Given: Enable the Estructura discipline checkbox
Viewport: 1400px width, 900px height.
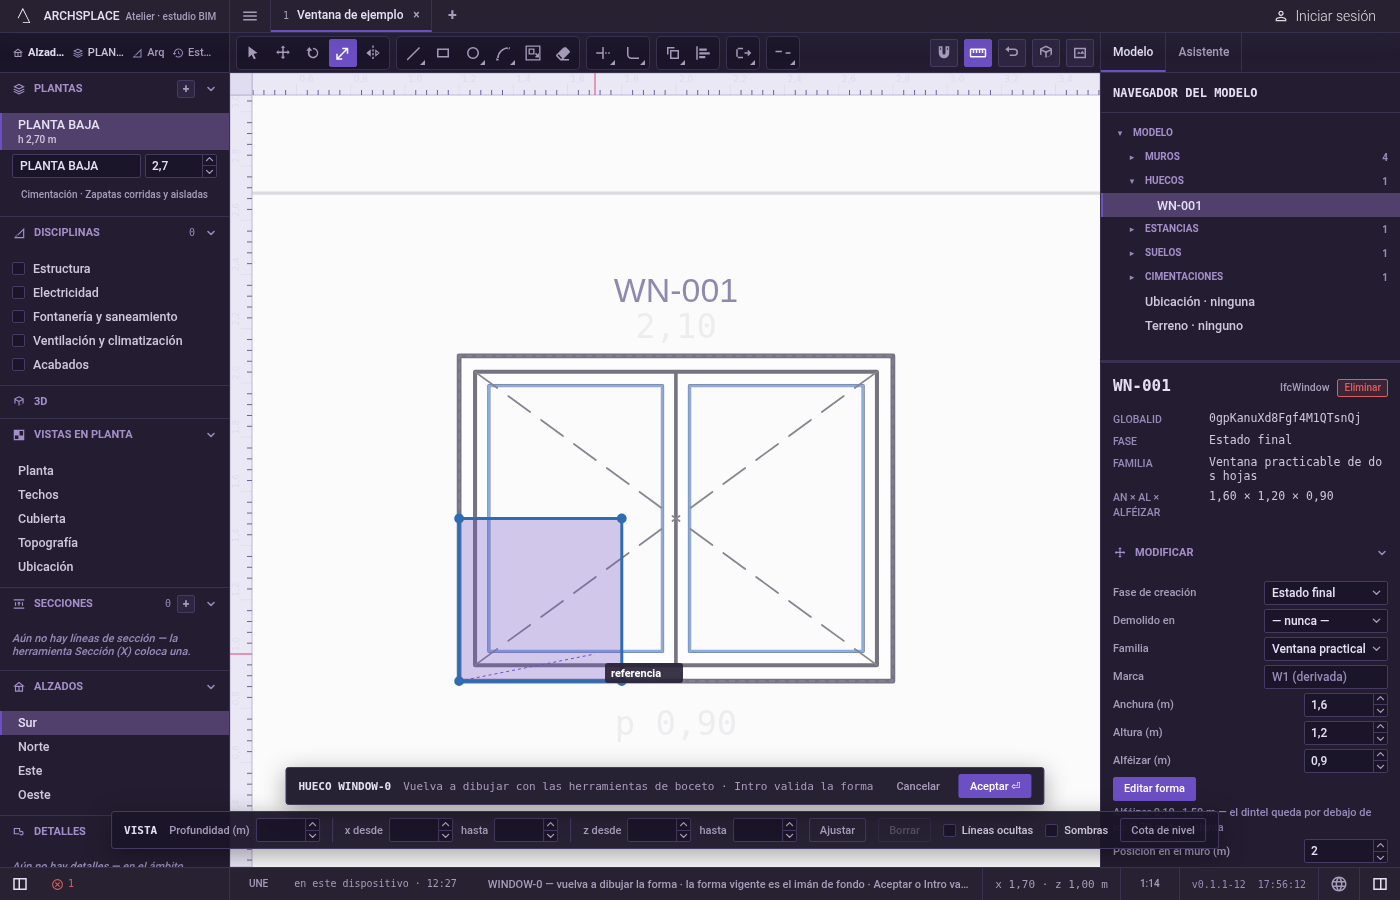Looking at the screenshot, I should pyautogui.click(x=18, y=269).
